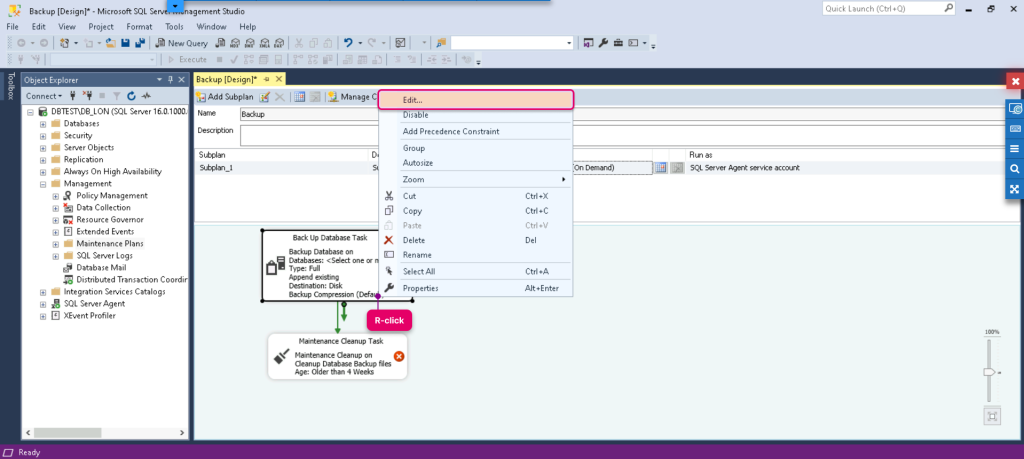Open the Tools menu
The width and height of the screenshot is (1024, 459).
[174, 27]
